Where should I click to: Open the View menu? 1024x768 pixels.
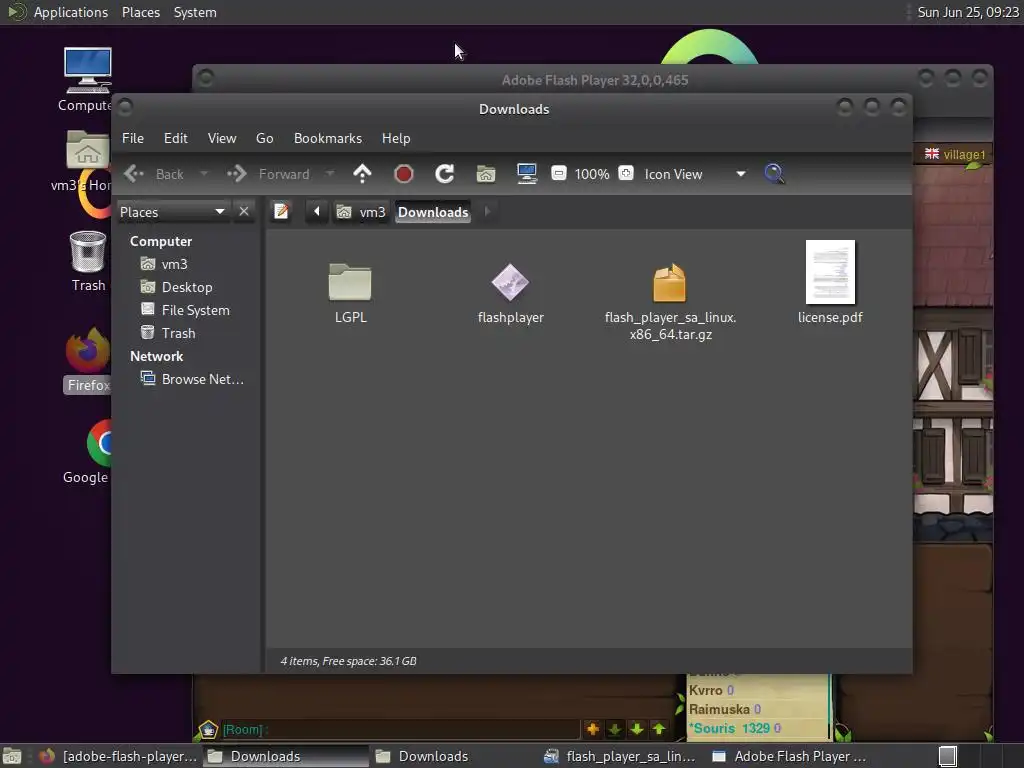point(222,138)
